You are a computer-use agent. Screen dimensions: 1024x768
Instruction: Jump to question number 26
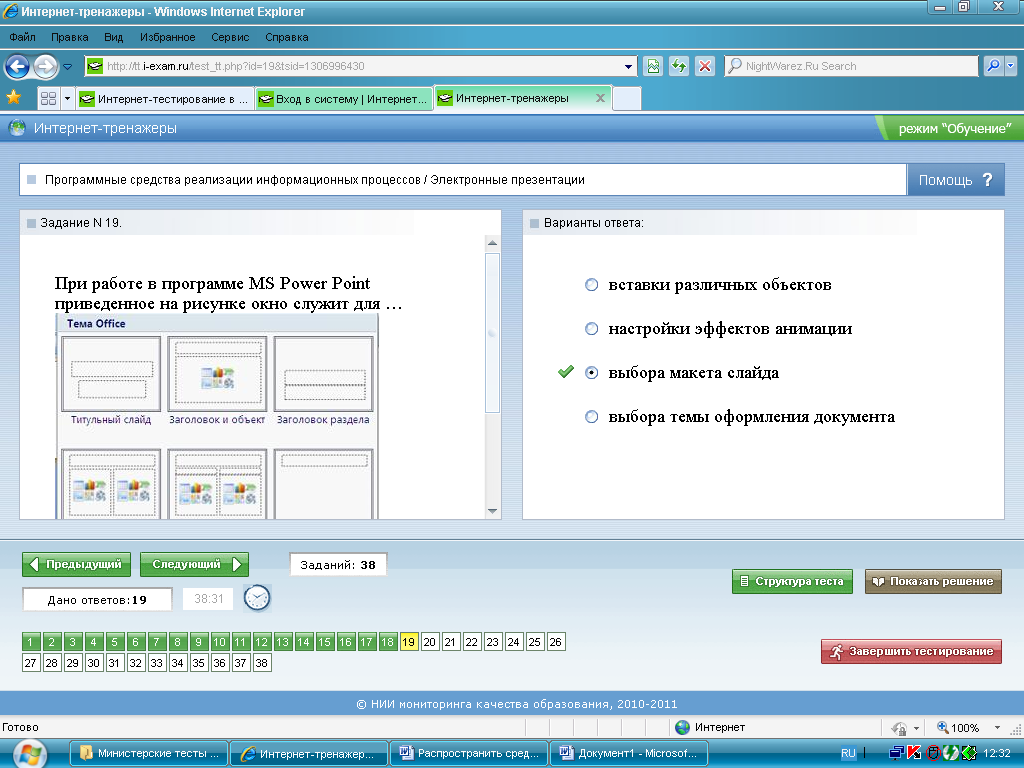point(555,642)
